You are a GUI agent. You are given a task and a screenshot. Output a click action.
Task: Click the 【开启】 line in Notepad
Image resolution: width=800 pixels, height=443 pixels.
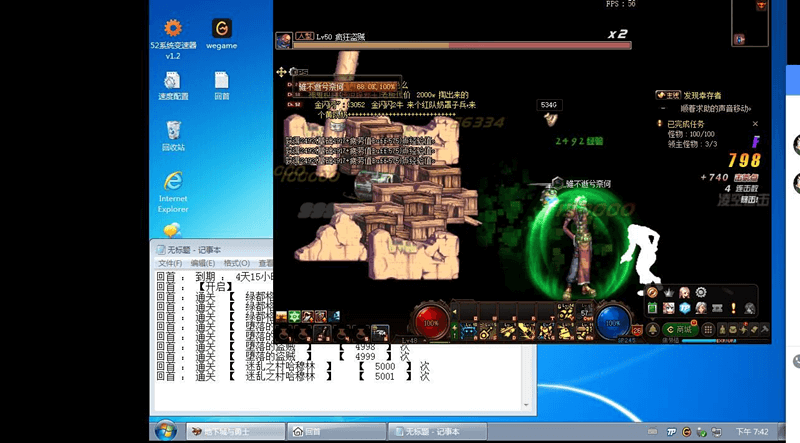click(x=216, y=287)
